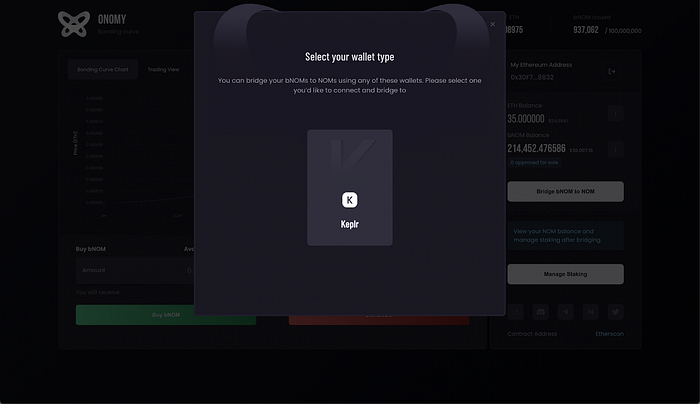Open the Twitter social icon

[615, 312]
